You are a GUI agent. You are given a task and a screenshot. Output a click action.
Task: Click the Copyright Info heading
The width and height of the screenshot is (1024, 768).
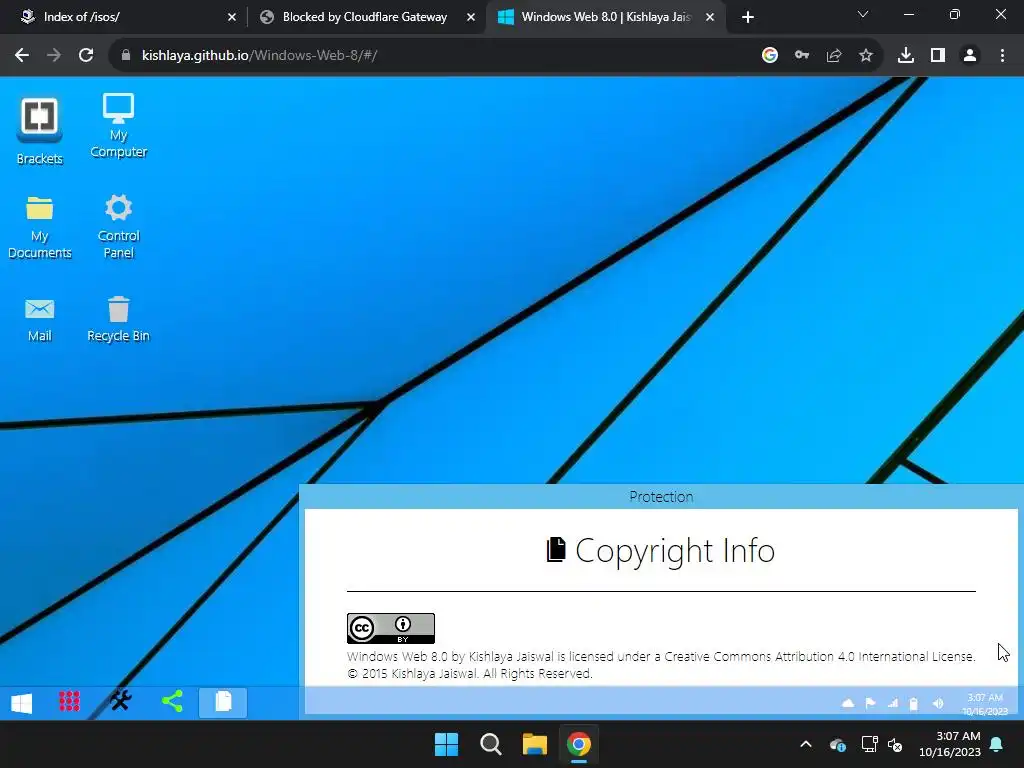[x=661, y=551]
